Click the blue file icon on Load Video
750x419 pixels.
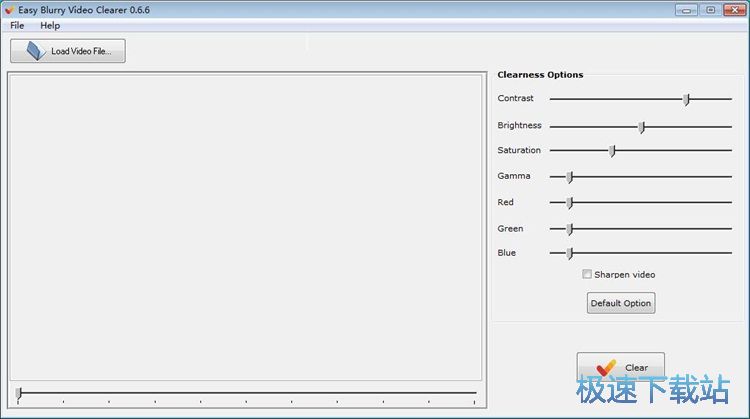36,51
